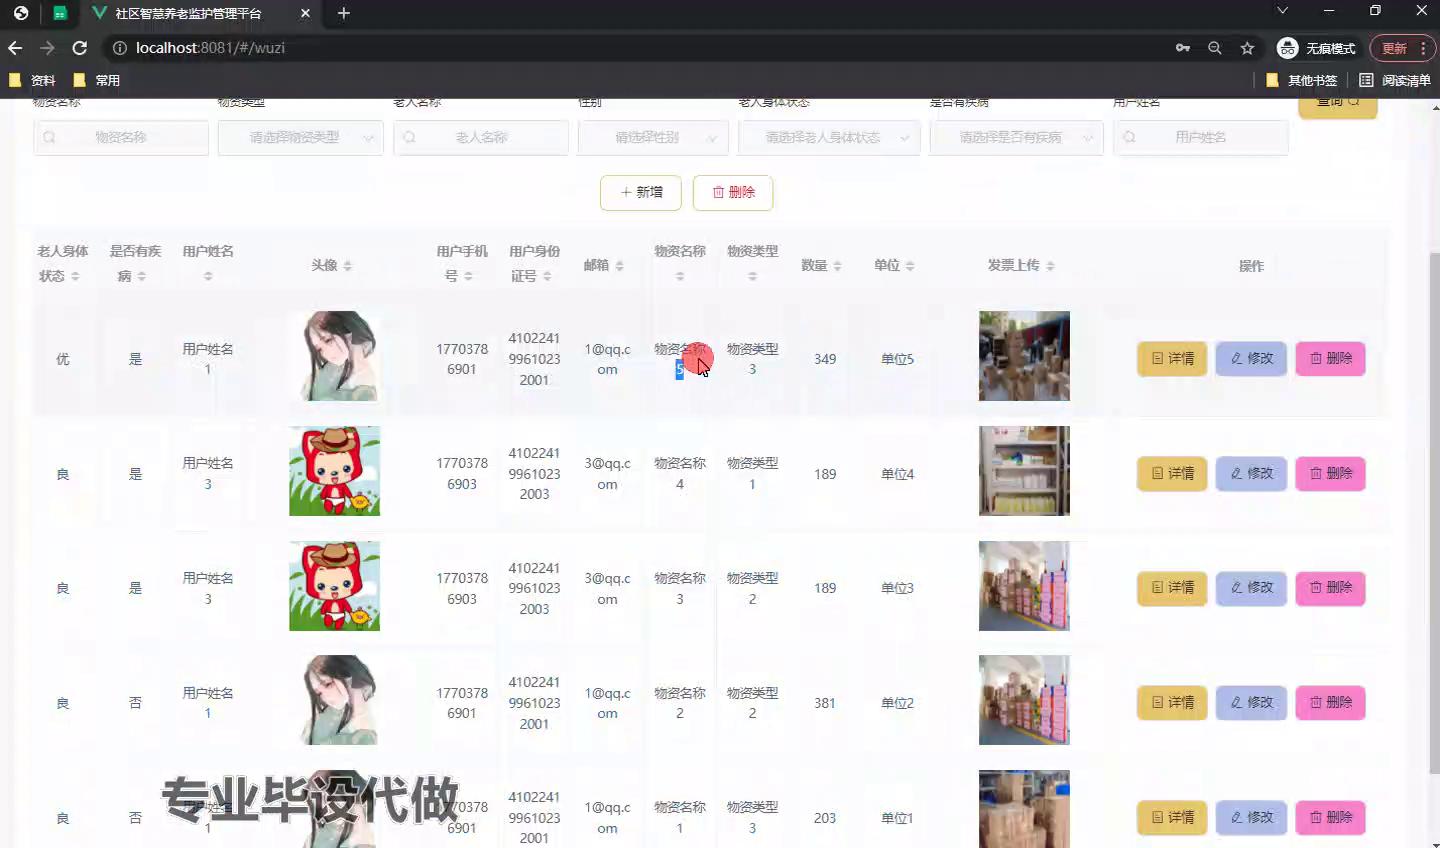The height and width of the screenshot is (848, 1440).
Task: Sort by the 邮箱 column sort arrows
Action: (619, 266)
